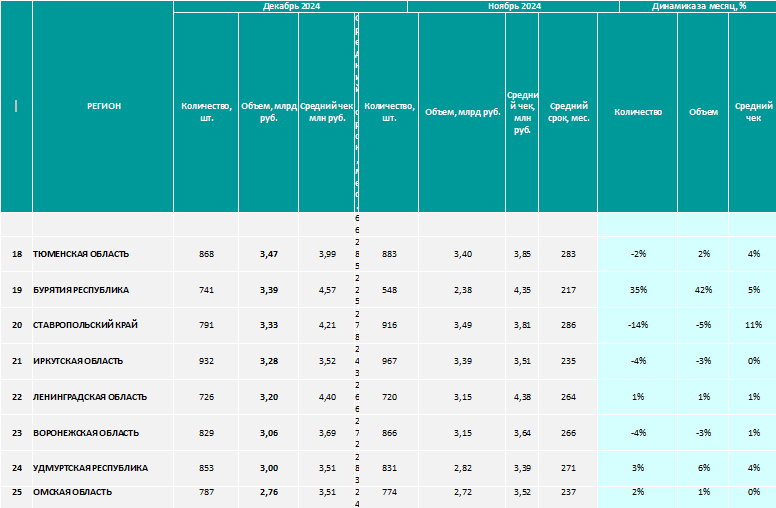Click row number 21
Screen dimensions: 776x508
tap(17, 361)
